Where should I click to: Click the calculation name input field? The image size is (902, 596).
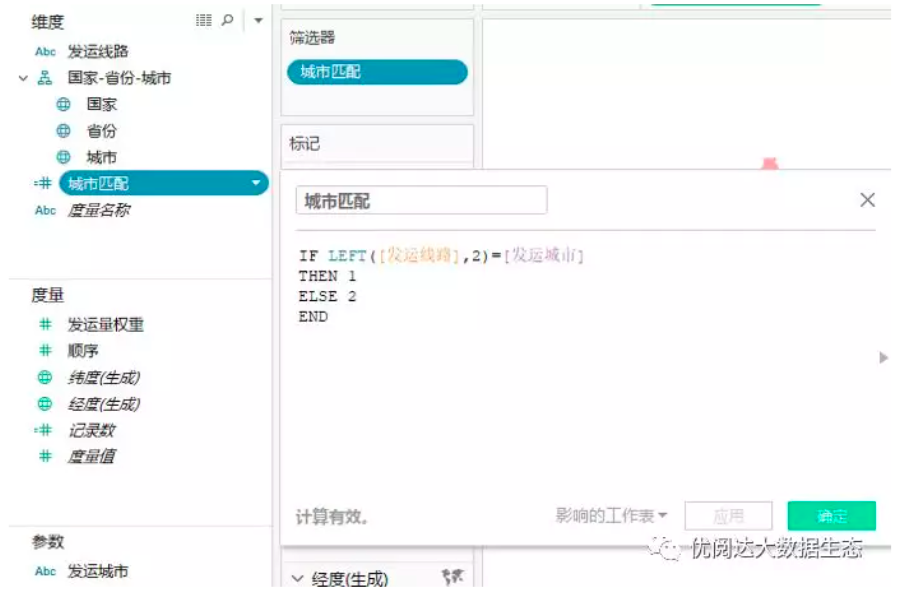(x=421, y=201)
